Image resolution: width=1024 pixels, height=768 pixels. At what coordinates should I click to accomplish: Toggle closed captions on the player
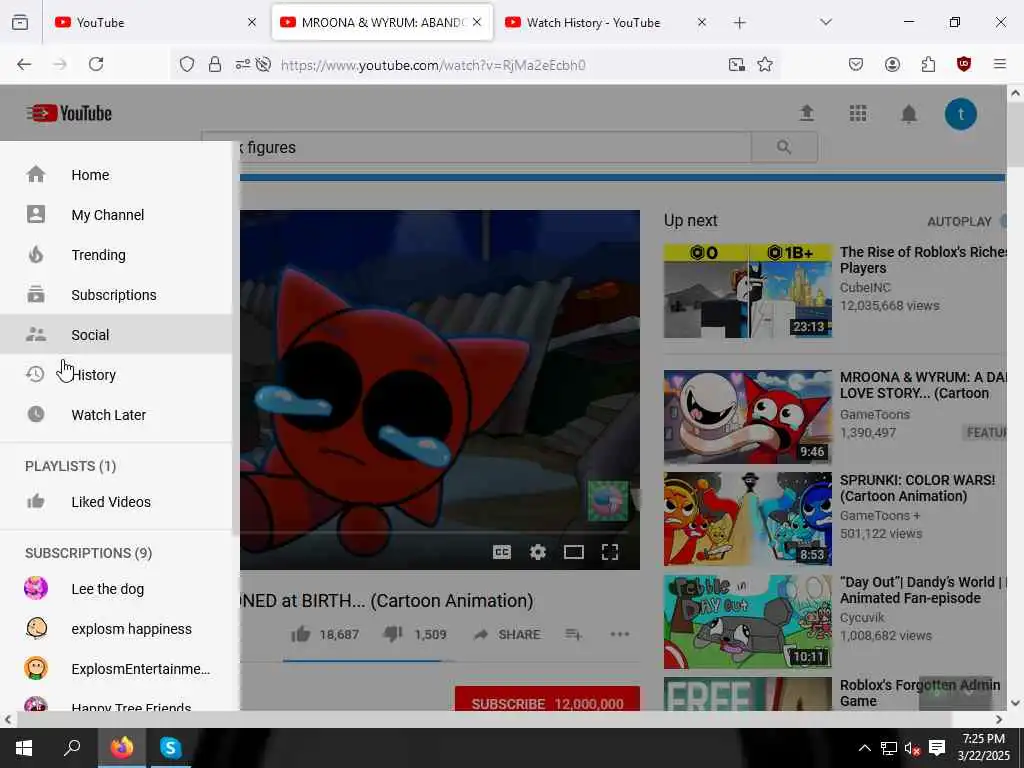(x=502, y=552)
